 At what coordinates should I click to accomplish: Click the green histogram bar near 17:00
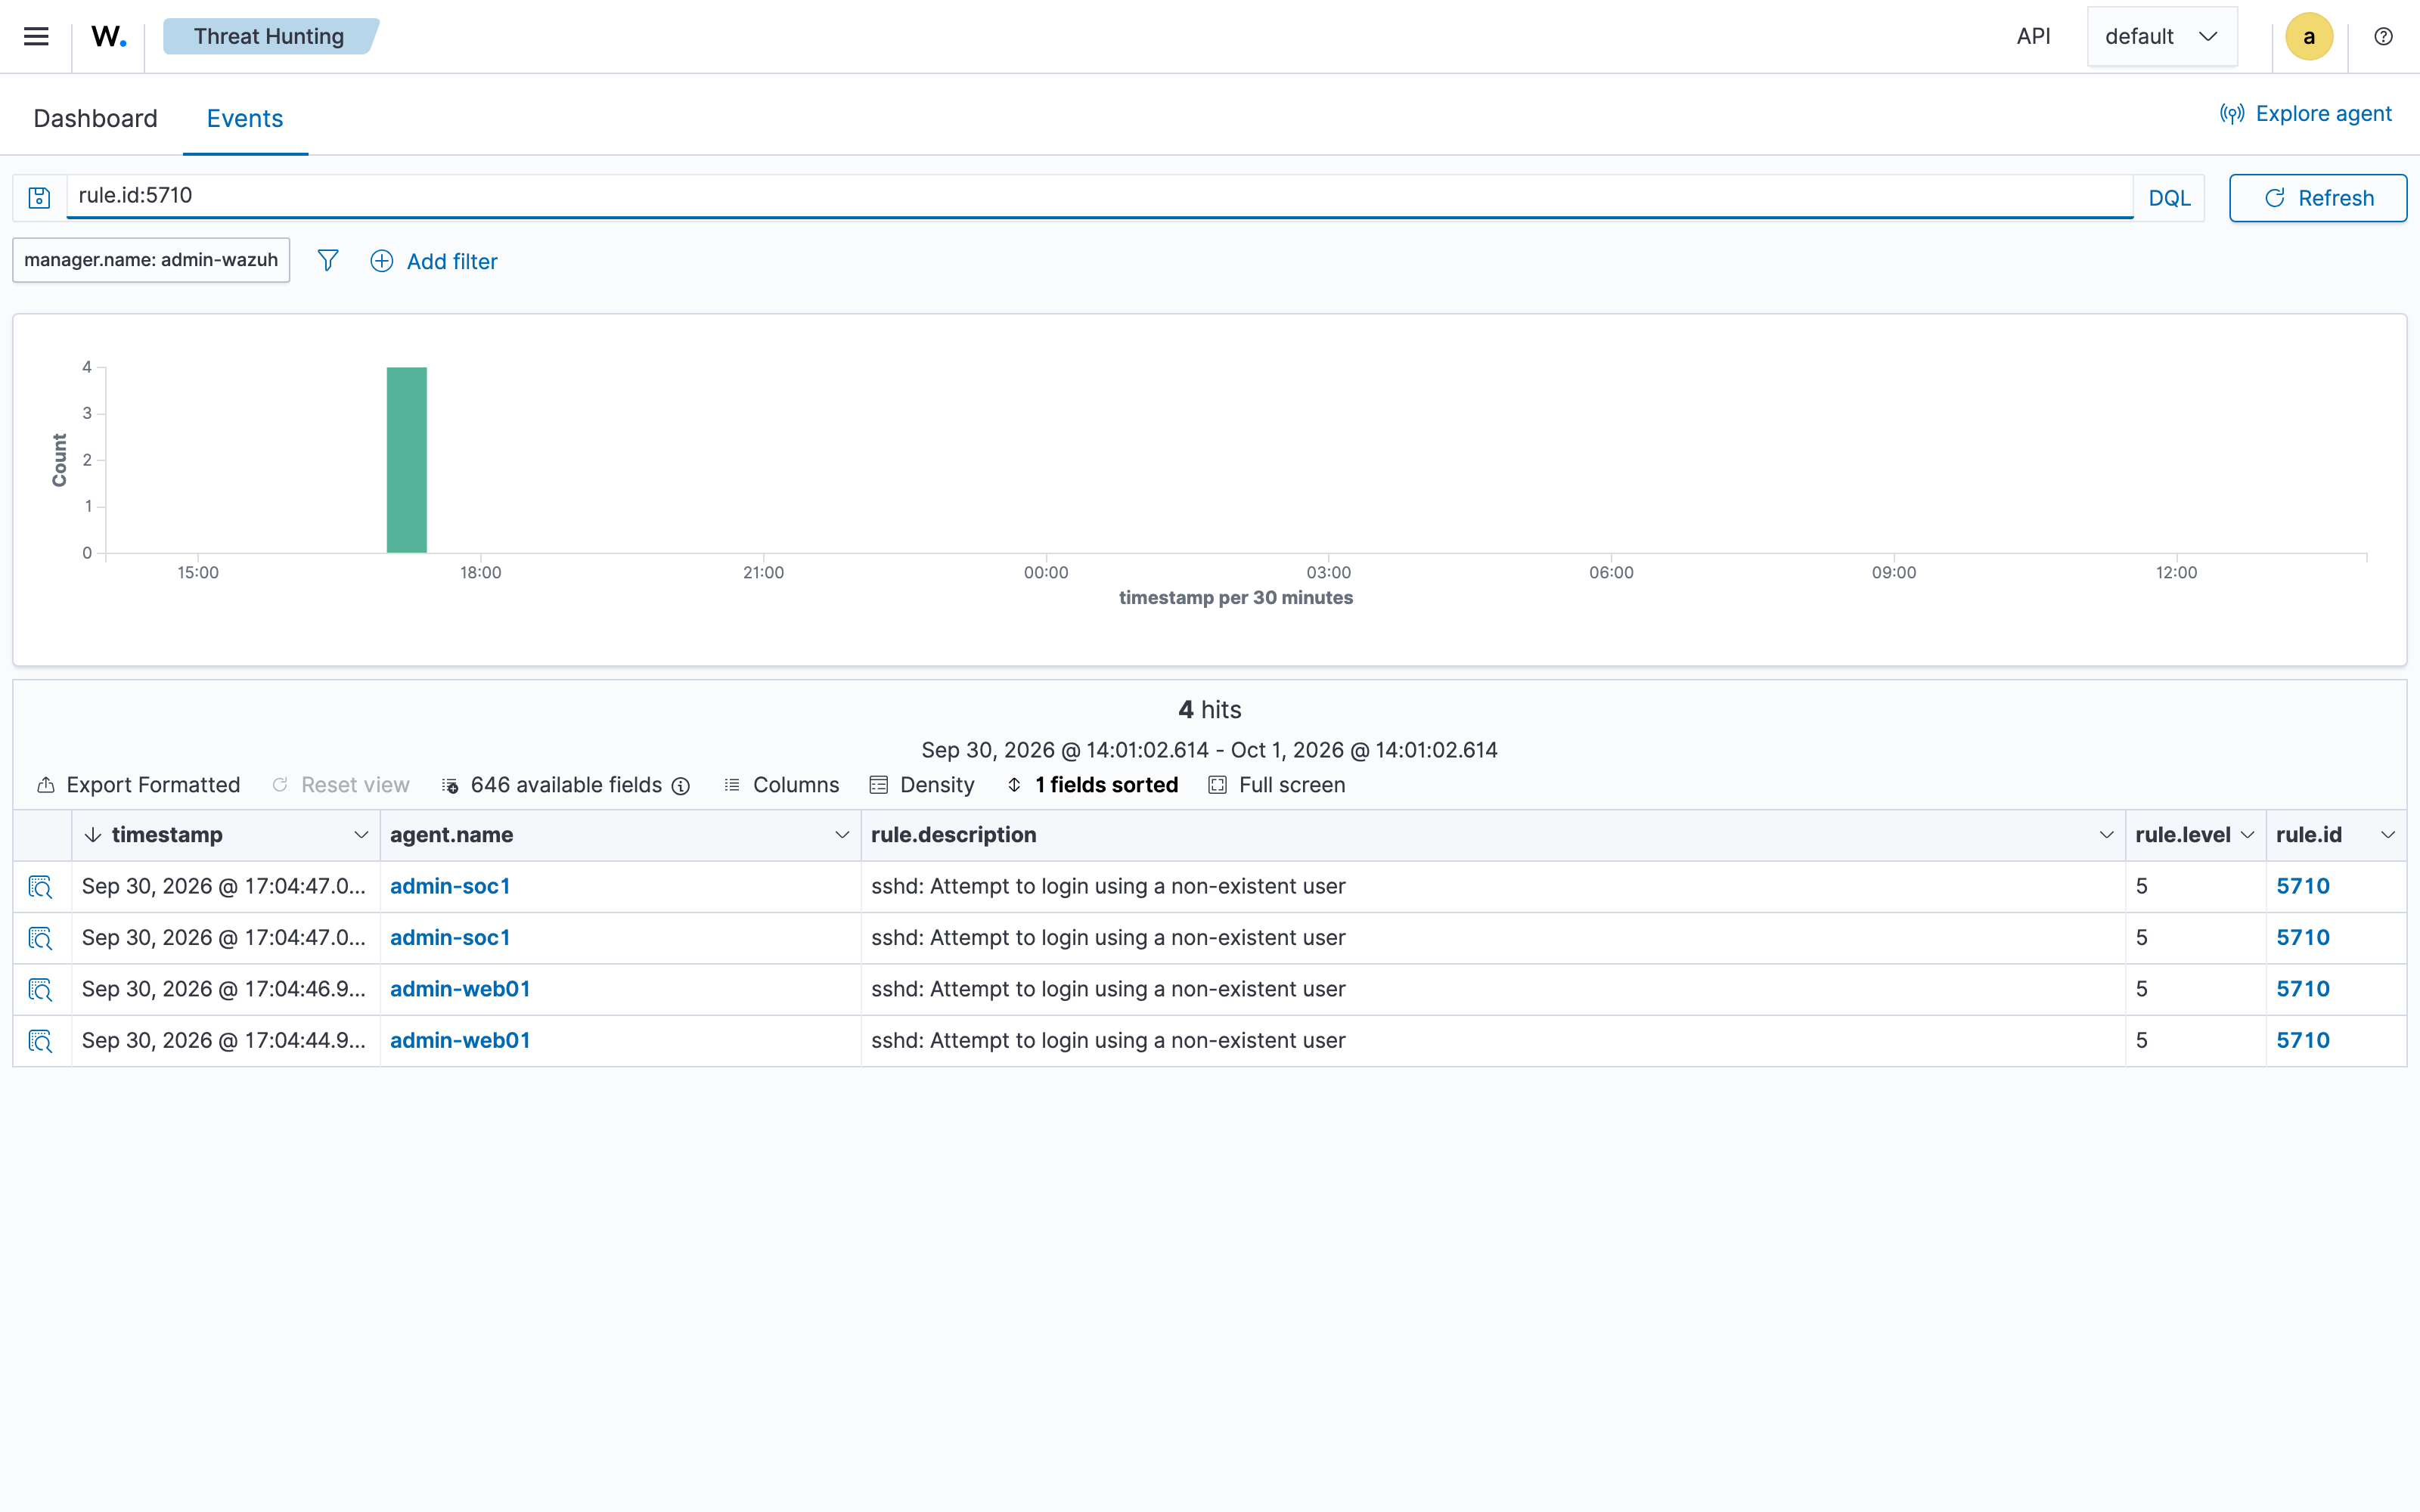click(x=407, y=460)
